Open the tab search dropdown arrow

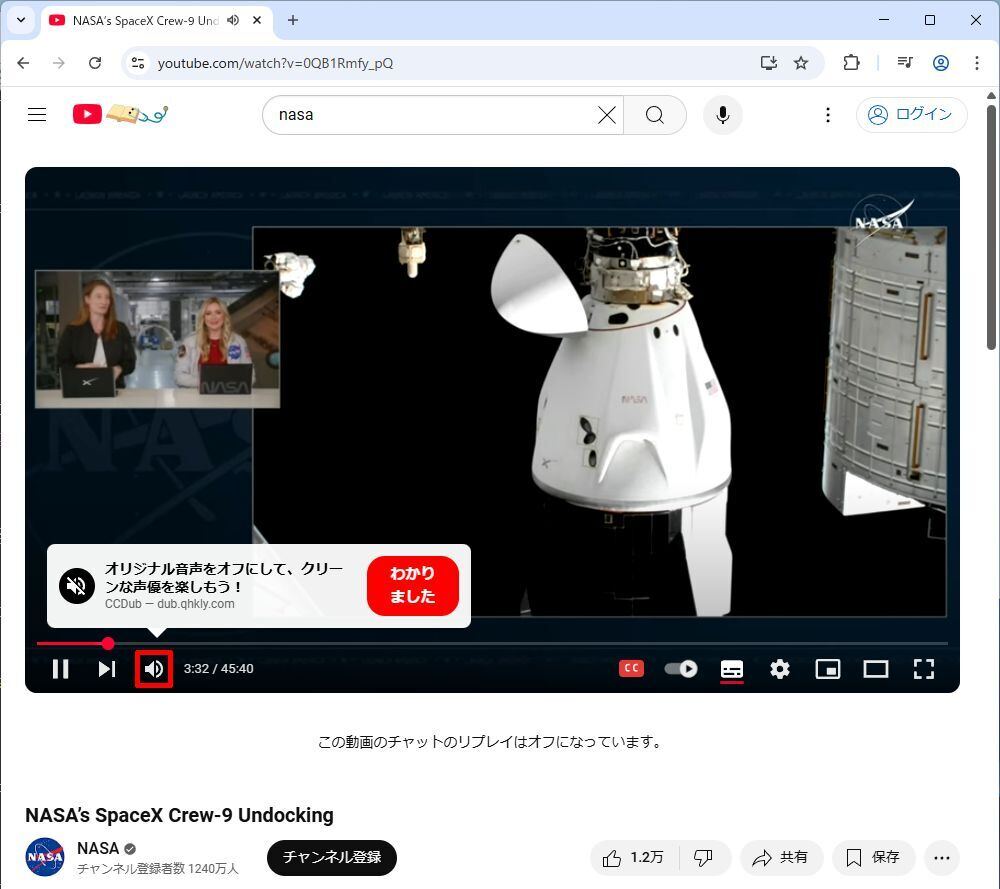pyautogui.click(x=21, y=20)
